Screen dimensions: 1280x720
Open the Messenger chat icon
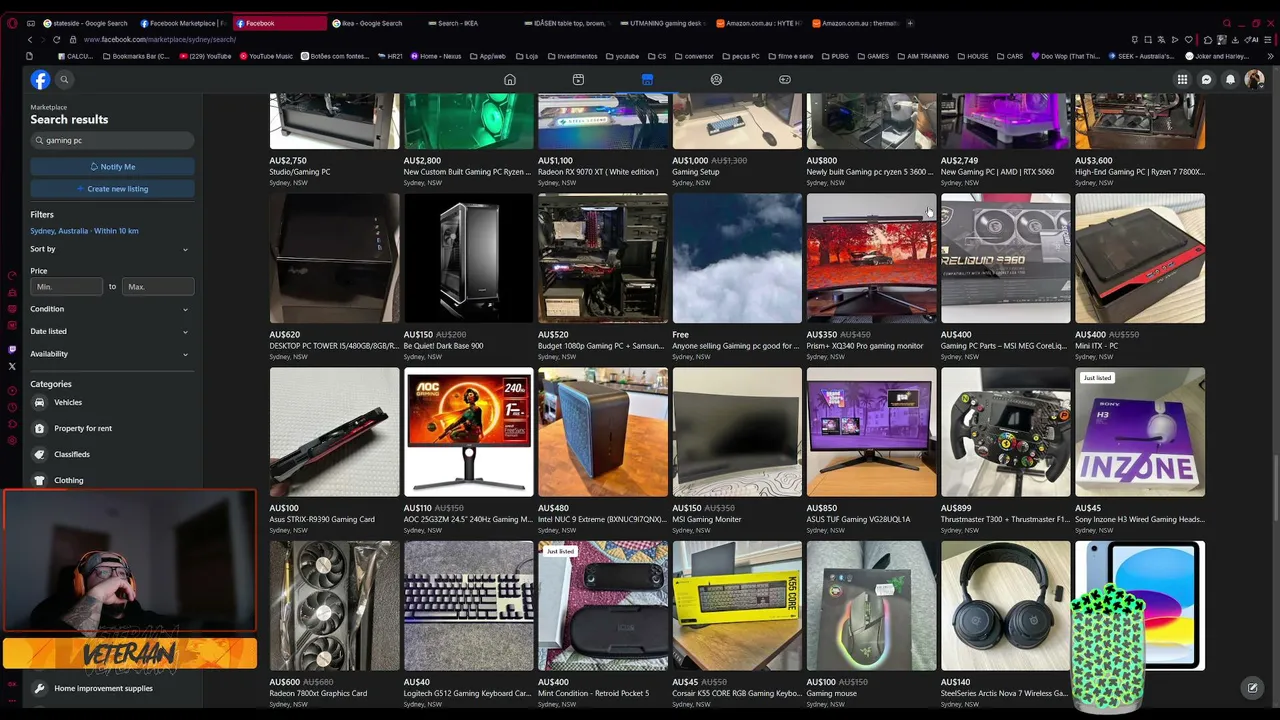click(x=1207, y=80)
